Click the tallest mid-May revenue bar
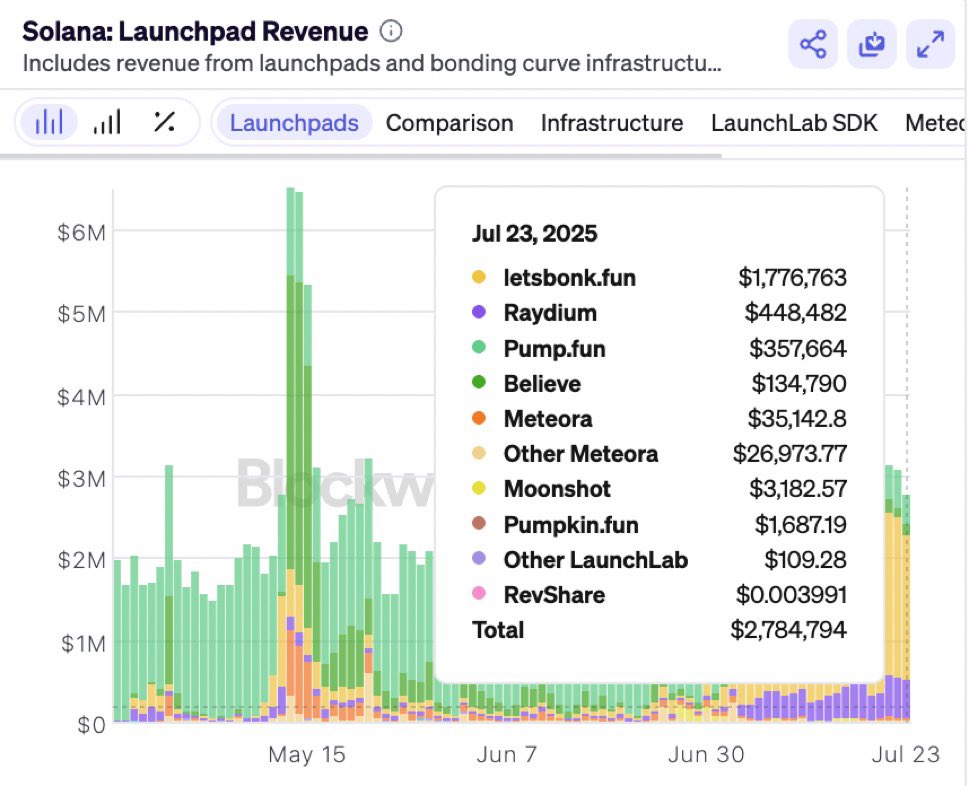This screenshot has height=786, width=968. coord(290,455)
